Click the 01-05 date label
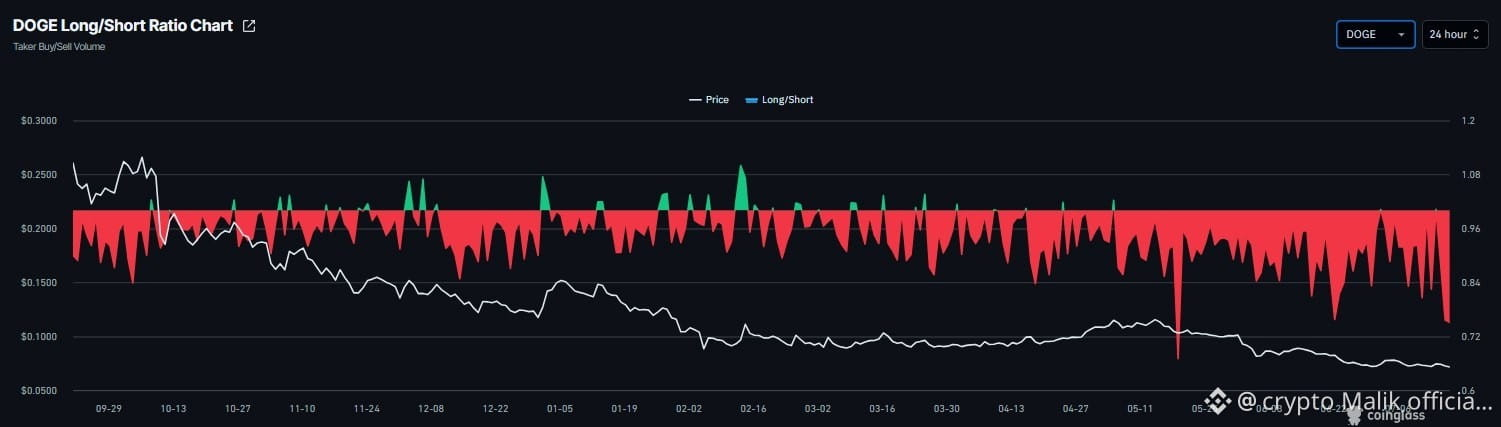 point(560,409)
